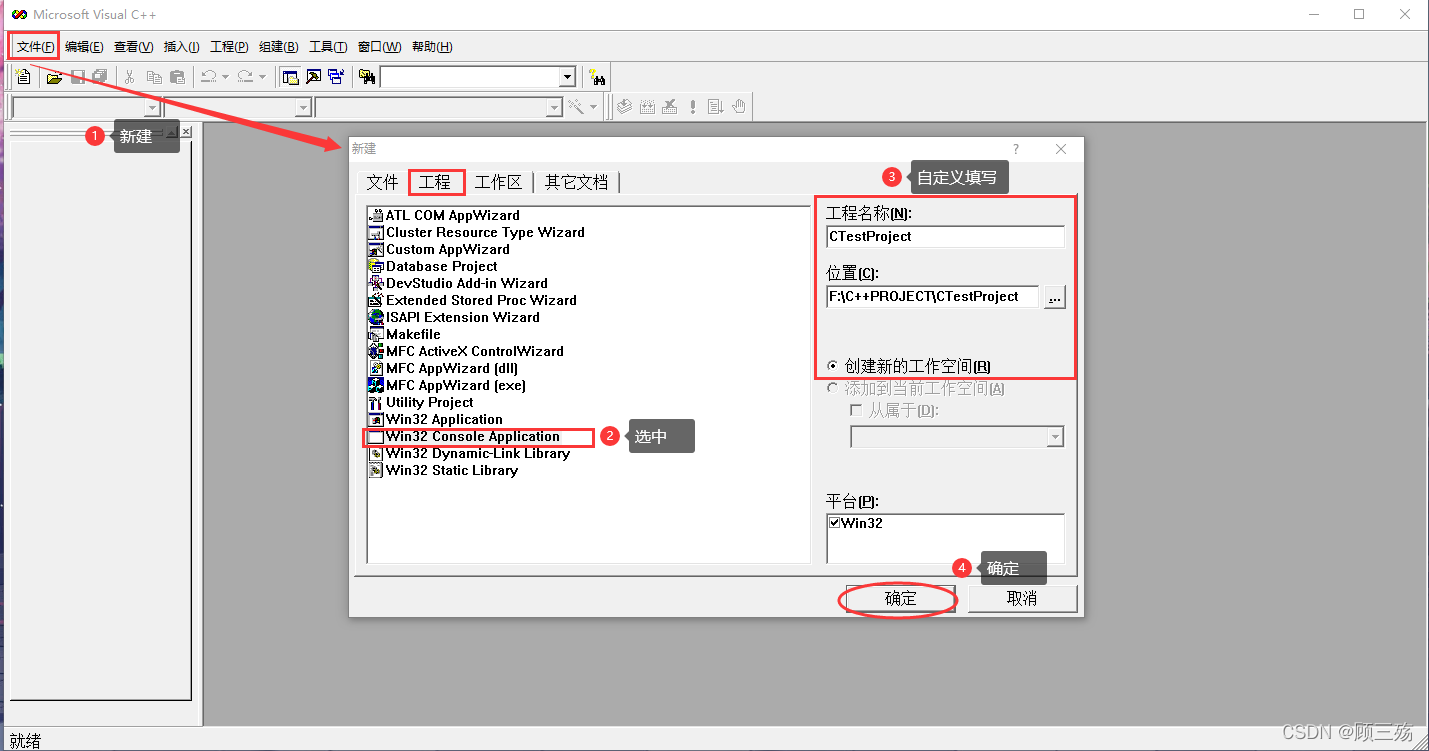Viewport: 1429px width, 751px height.
Task: Click the Redo arrow icon
Action: [245, 77]
